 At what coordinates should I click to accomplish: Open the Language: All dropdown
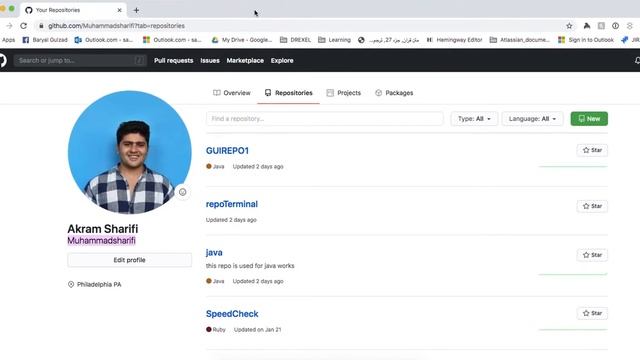point(532,119)
